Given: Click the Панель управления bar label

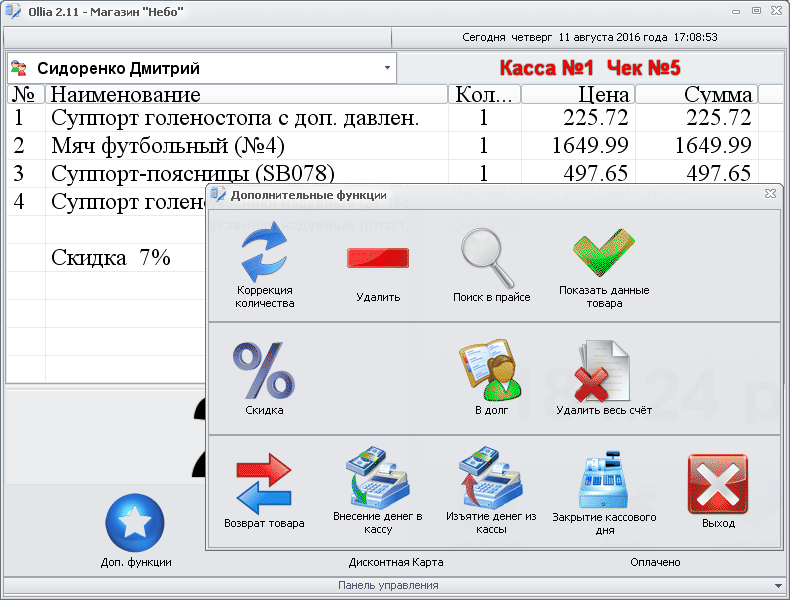Looking at the screenshot, I should coord(388,585).
